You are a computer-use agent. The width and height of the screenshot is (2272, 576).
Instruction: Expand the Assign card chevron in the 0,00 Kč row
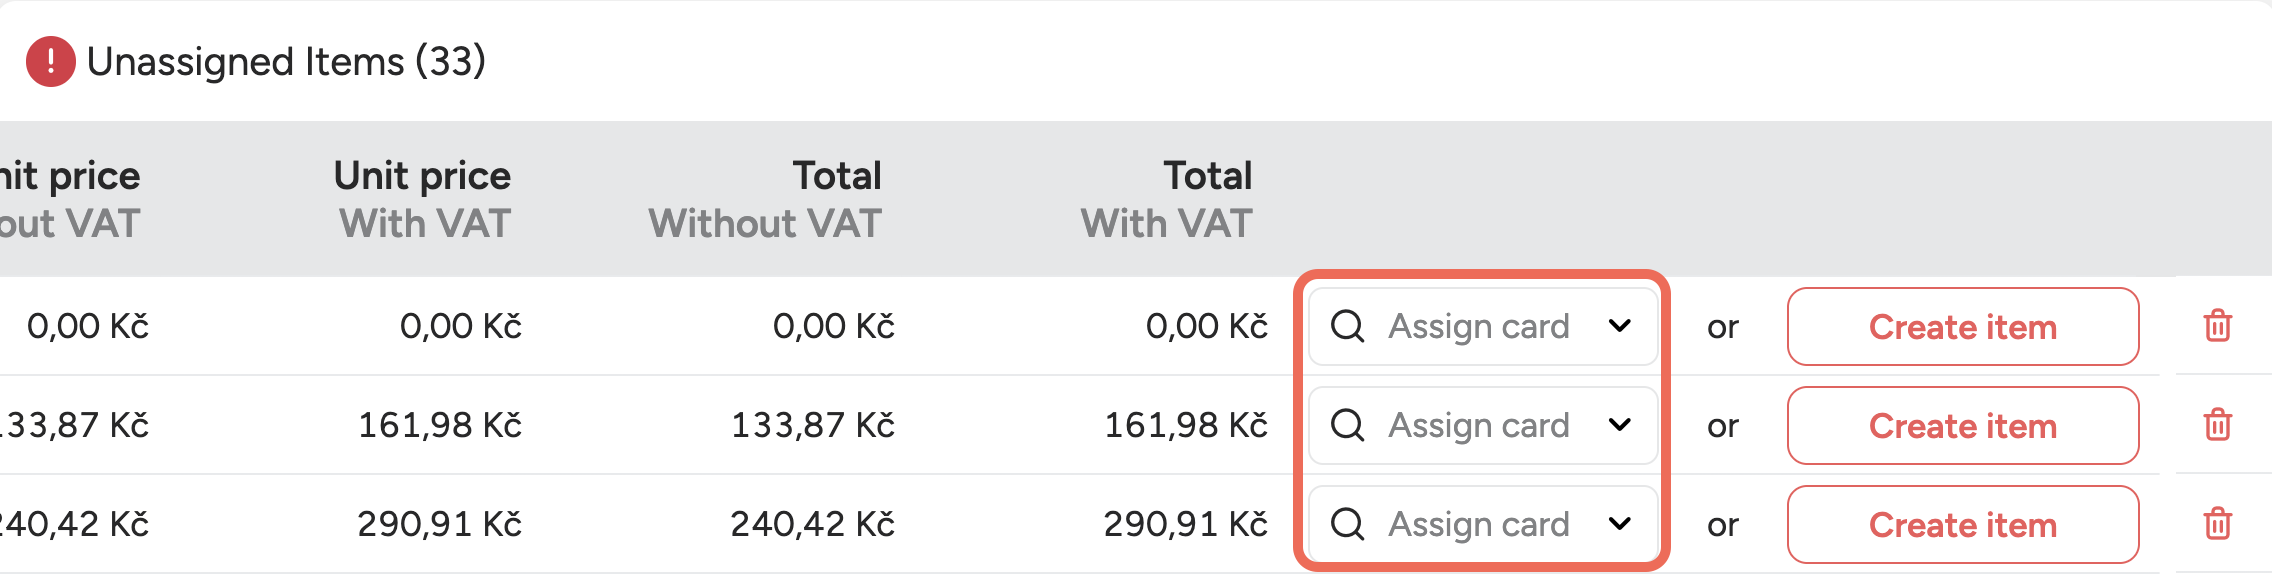[x=1620, y=326]
